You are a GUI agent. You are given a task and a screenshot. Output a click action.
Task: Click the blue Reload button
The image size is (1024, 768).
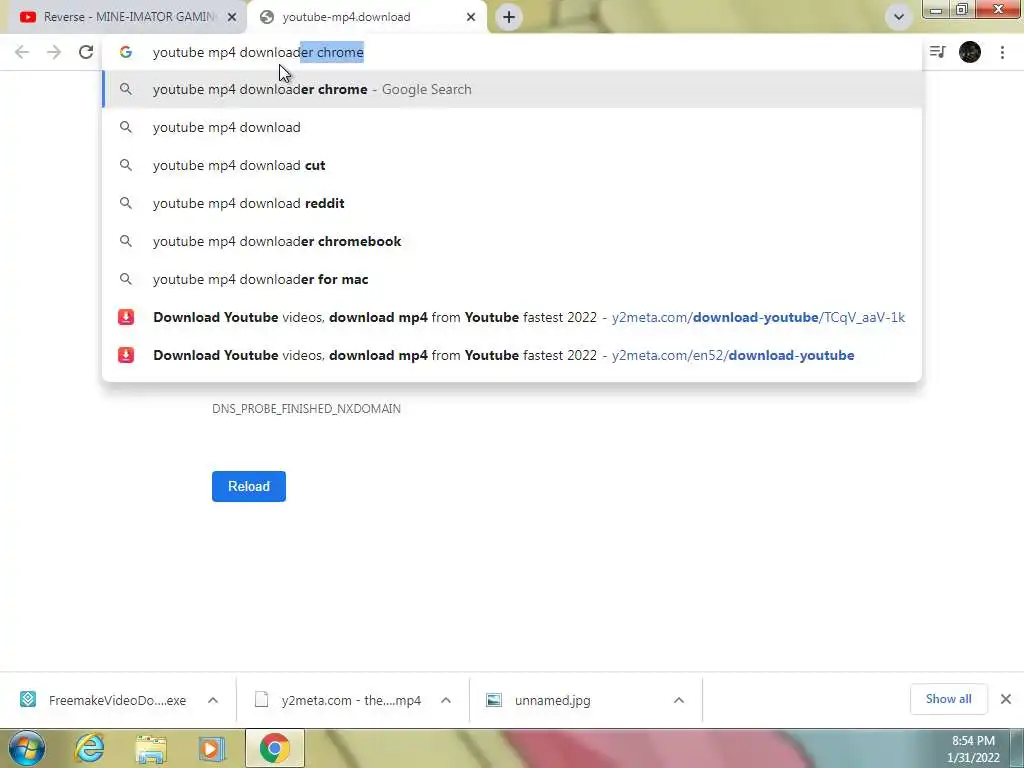pos(249,487)
